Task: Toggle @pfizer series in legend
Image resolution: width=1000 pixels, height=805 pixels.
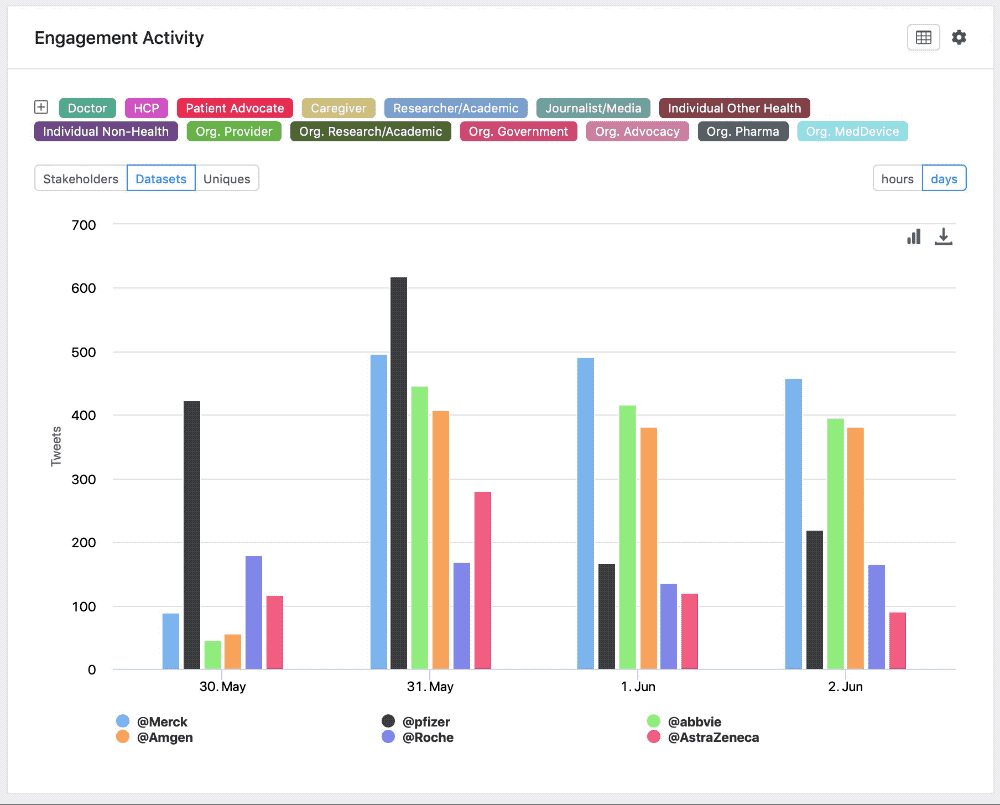Action: pyautogui.click(x=416, y=721)
